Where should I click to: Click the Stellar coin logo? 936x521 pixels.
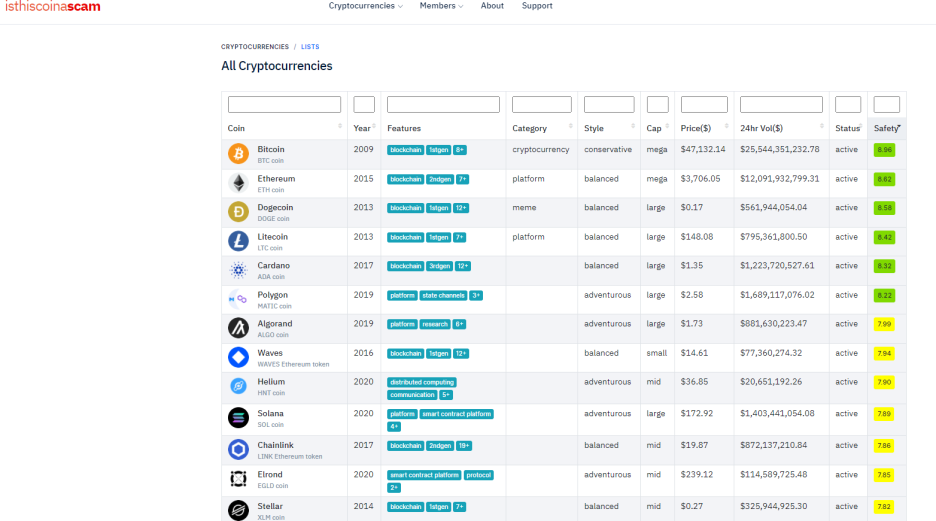(238, 510)
